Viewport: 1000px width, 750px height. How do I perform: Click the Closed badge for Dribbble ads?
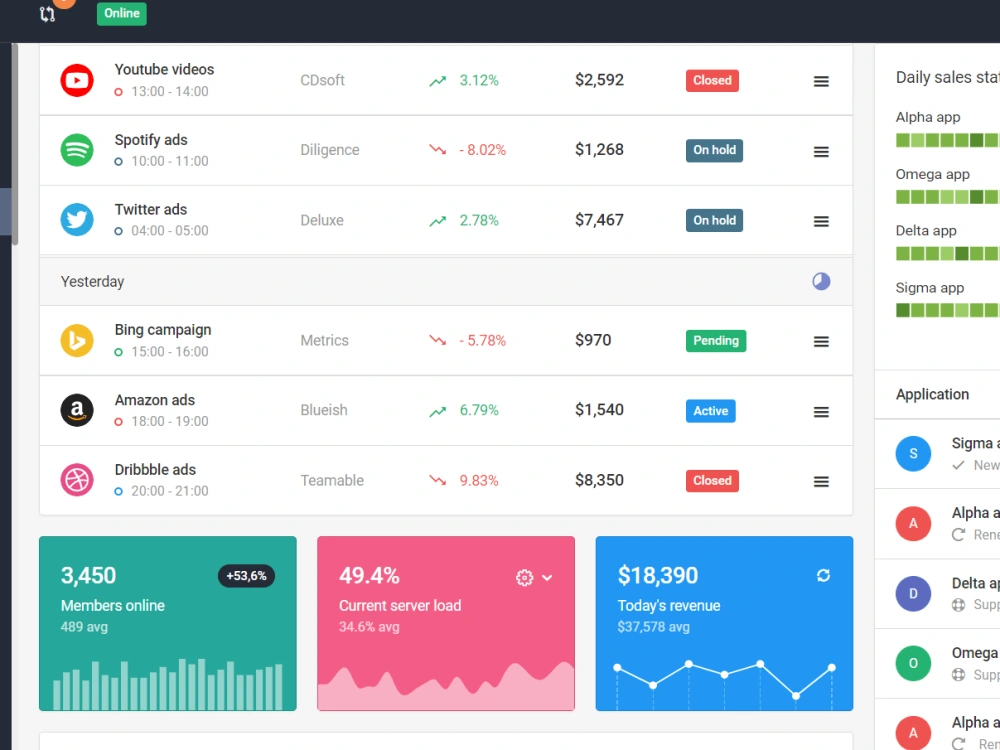pos(712,481)
